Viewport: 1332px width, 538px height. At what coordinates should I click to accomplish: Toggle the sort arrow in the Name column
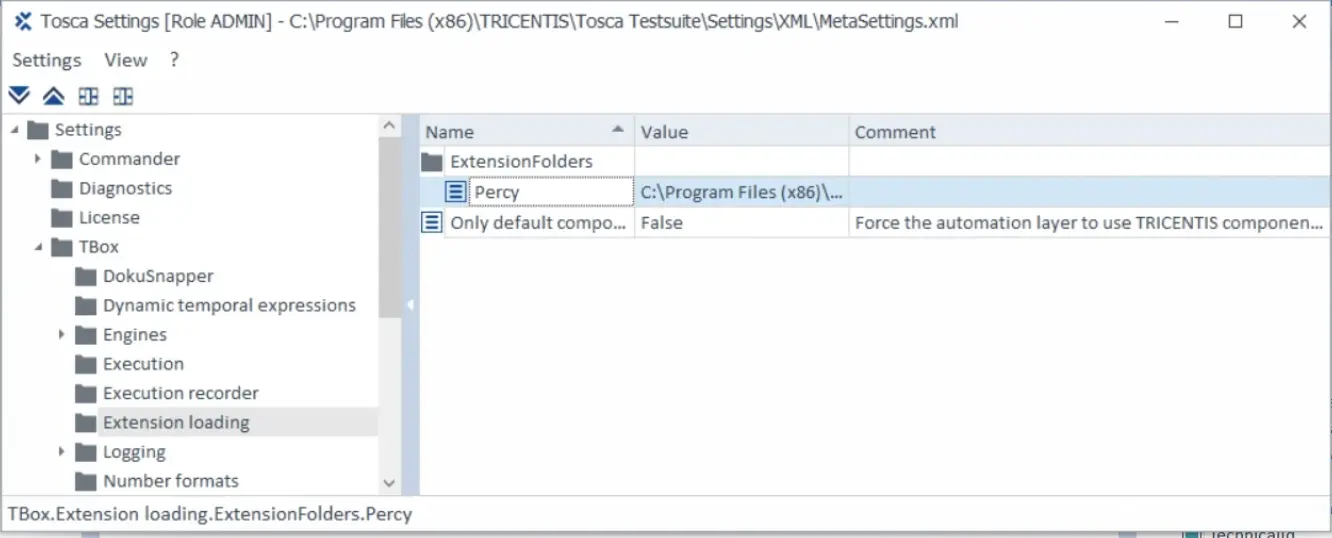coord(618,130)
